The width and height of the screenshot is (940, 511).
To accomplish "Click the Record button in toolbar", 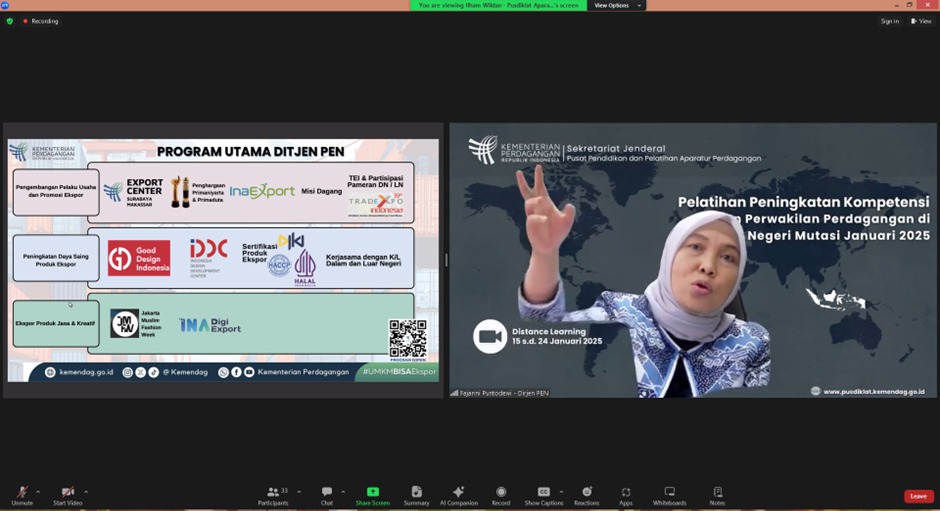I will 501,496.
